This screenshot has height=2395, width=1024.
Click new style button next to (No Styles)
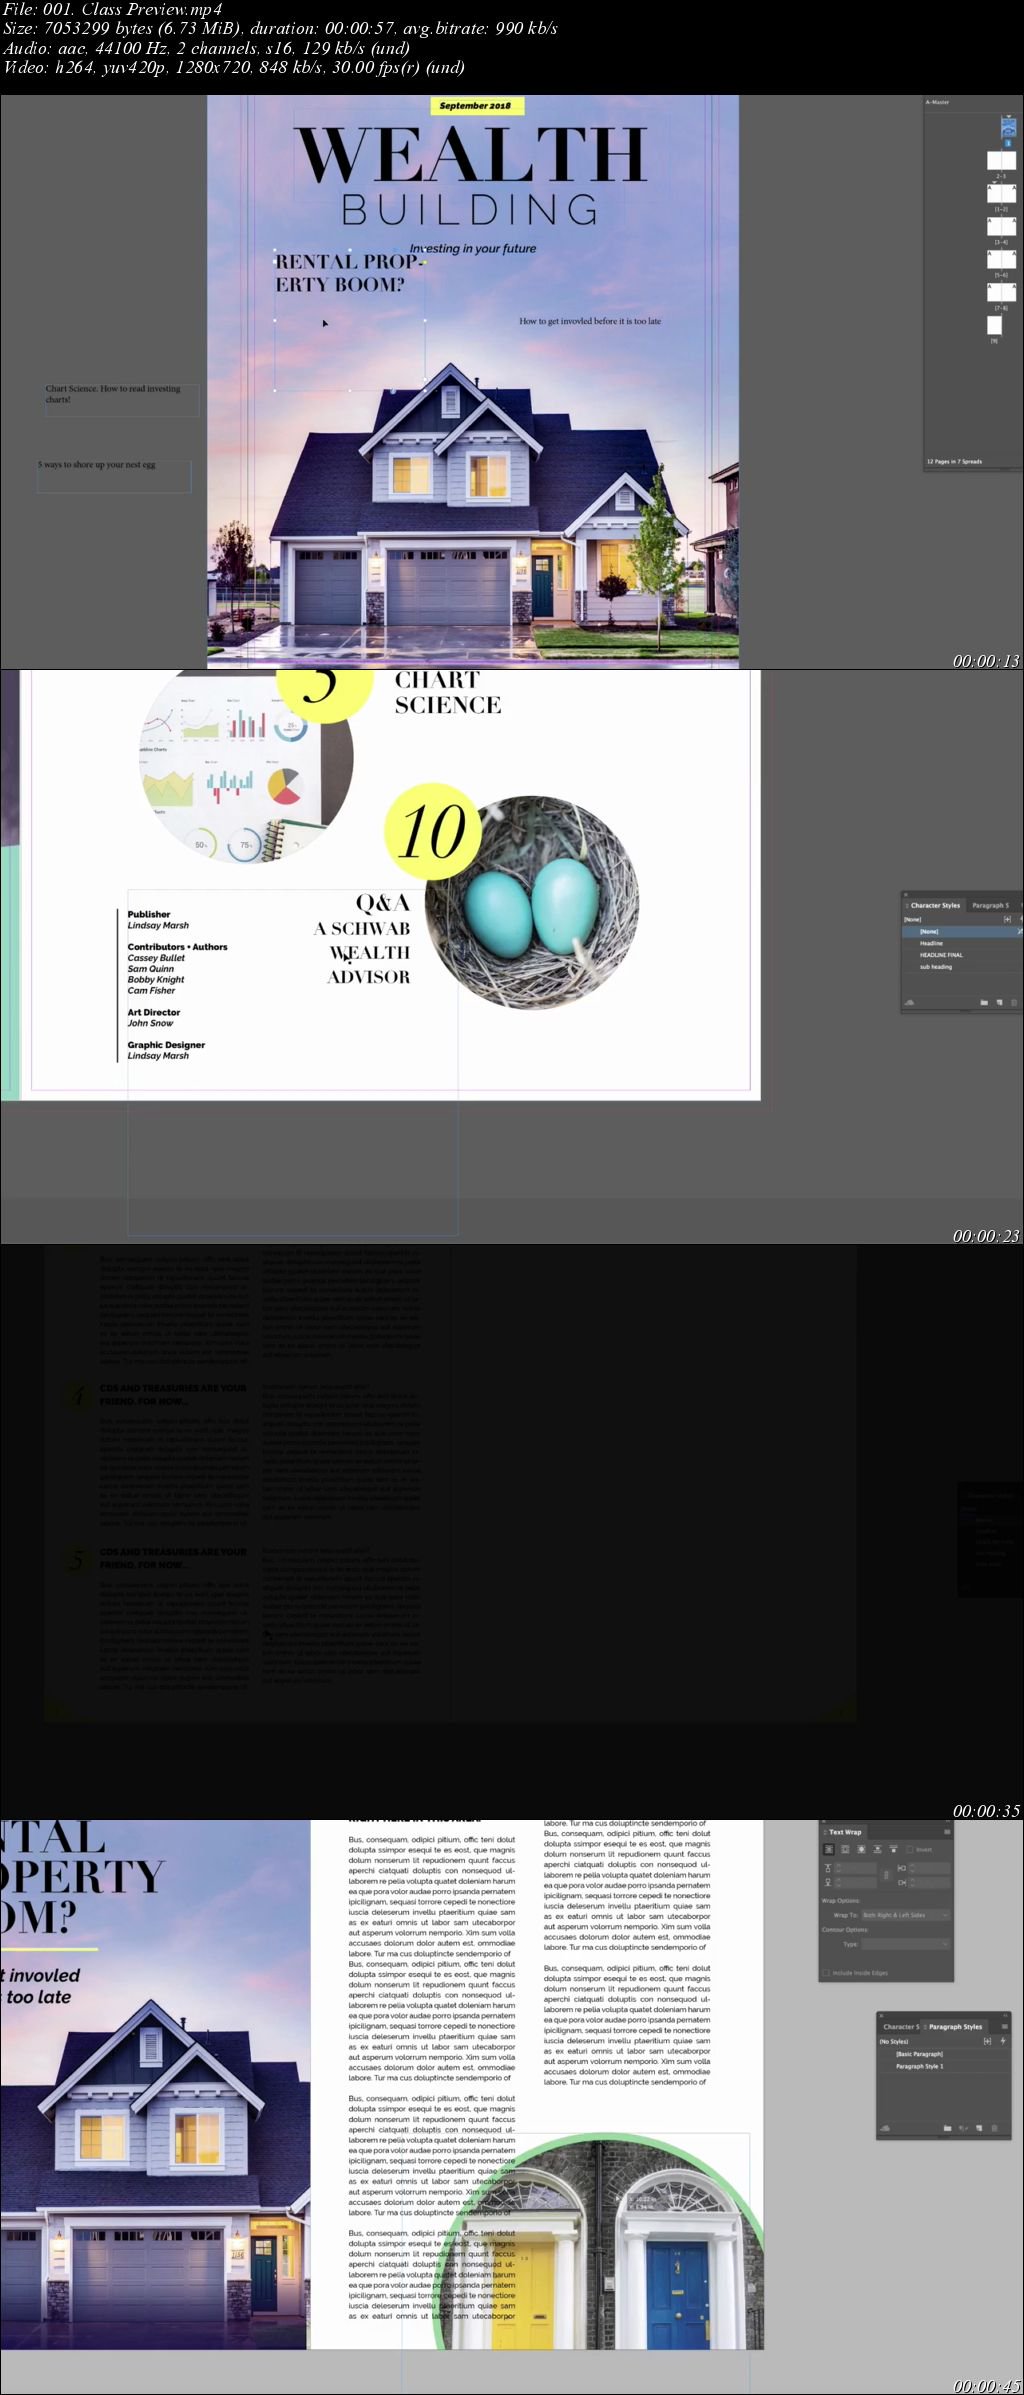[987, 2041]
